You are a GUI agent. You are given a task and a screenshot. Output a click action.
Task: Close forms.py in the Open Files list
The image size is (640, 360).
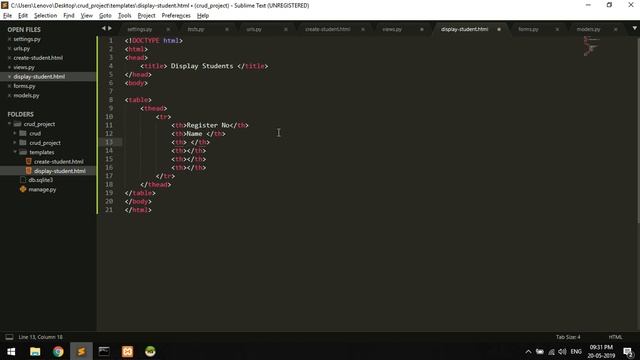pyautogui.click(x=9, y=86)
